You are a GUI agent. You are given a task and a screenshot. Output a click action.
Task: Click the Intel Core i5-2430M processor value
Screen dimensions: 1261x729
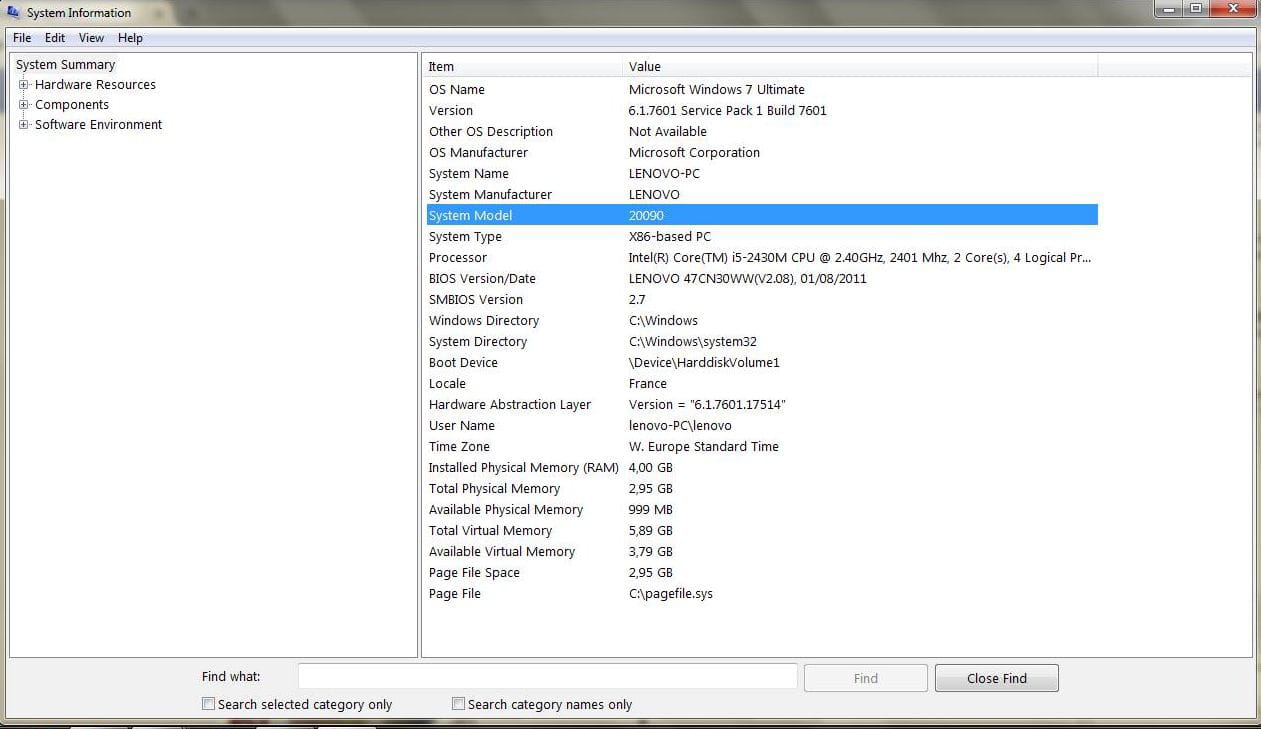coord(860,258)
